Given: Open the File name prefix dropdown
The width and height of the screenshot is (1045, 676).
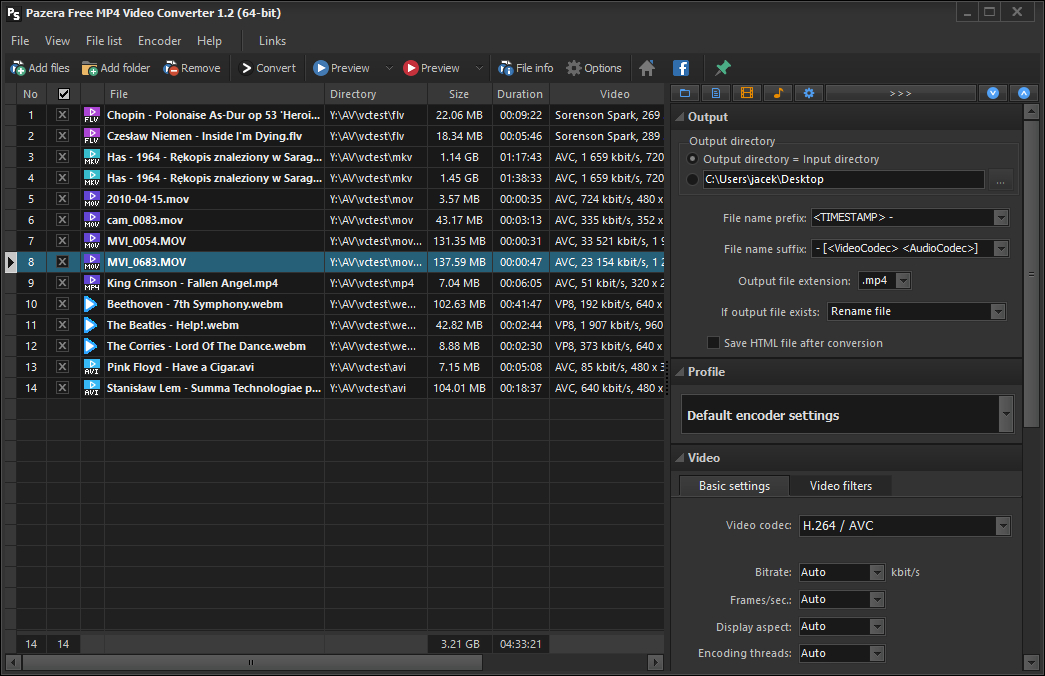Looking at the screenshot, I should [x=1001, y=217].
